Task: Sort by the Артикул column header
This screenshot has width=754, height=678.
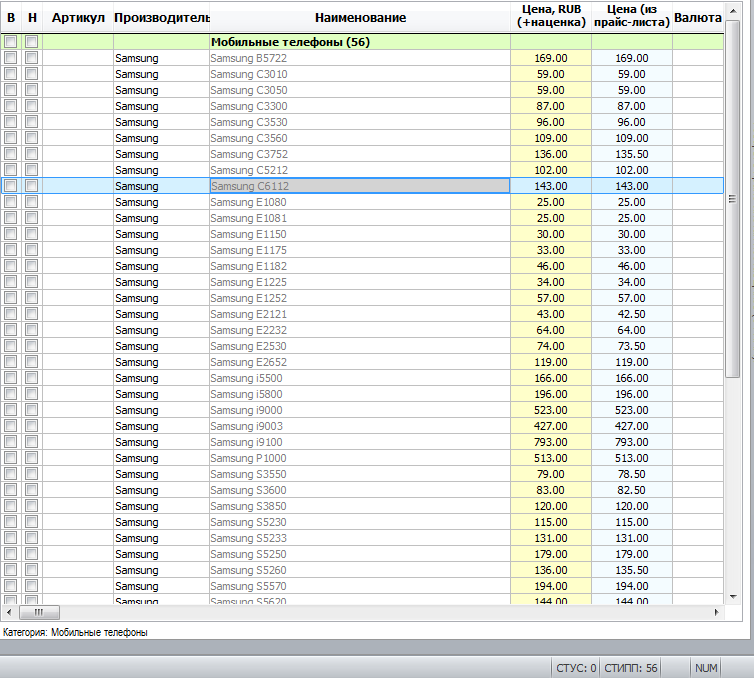Action: tap(78, 17)
